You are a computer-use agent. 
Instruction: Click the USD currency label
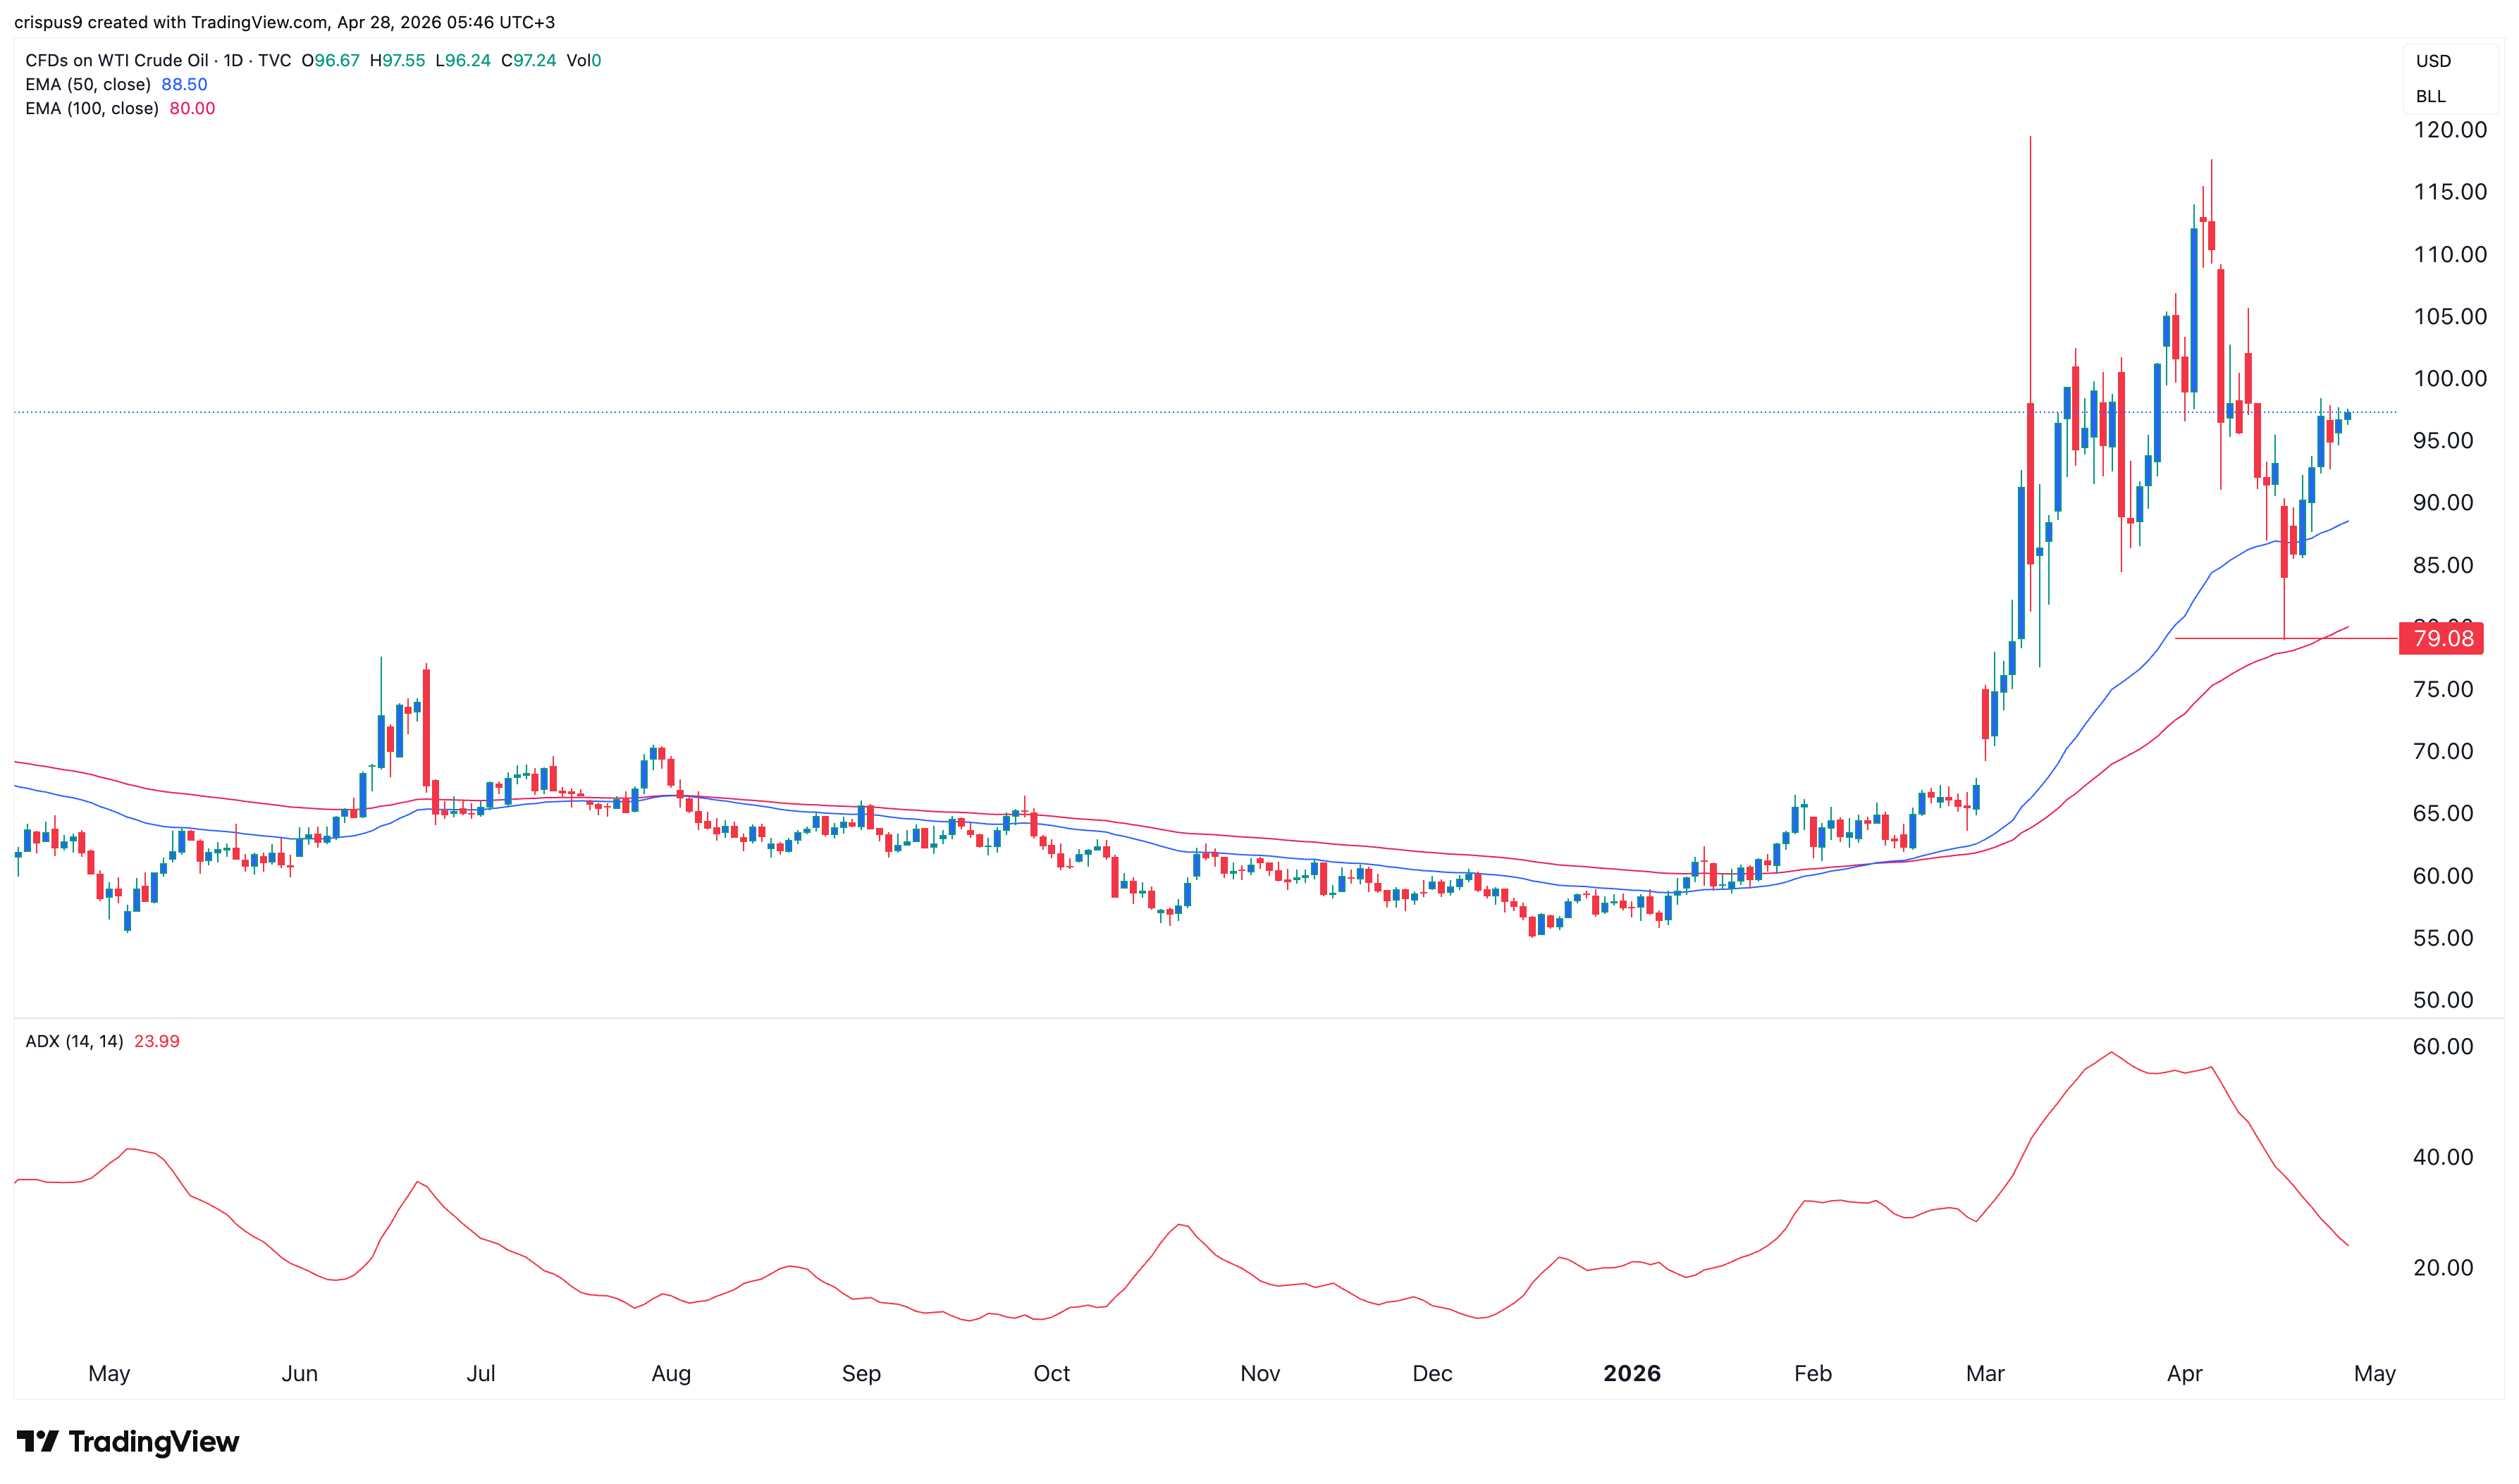[2432, 61]
